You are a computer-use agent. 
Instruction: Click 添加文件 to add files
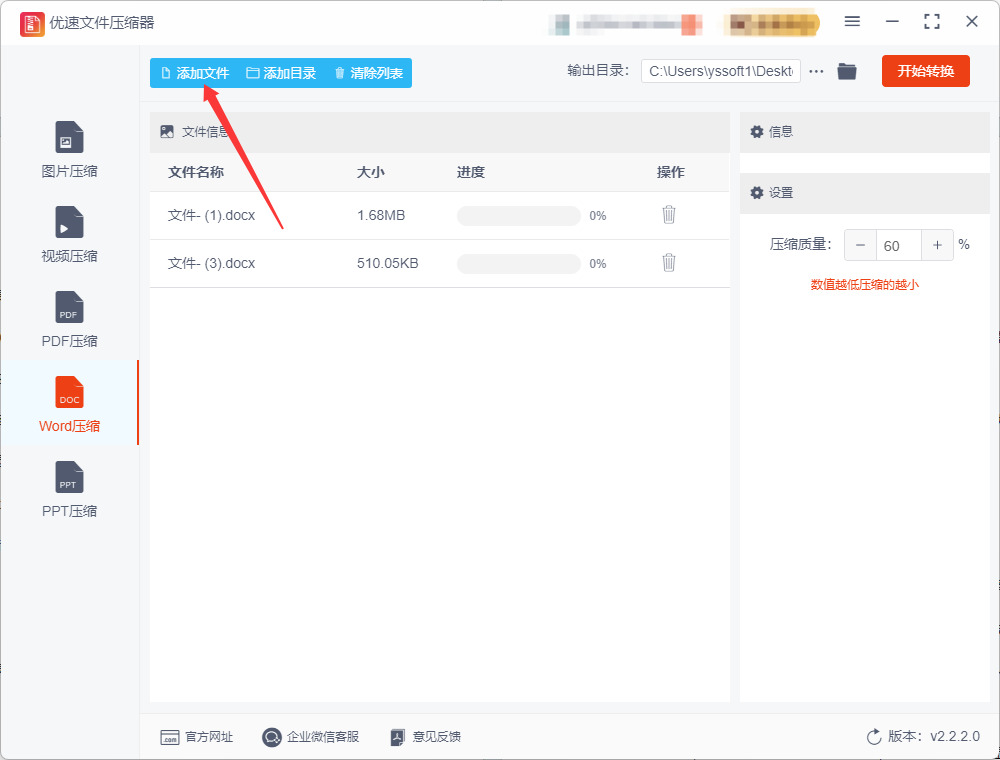(x=195, y=73)
